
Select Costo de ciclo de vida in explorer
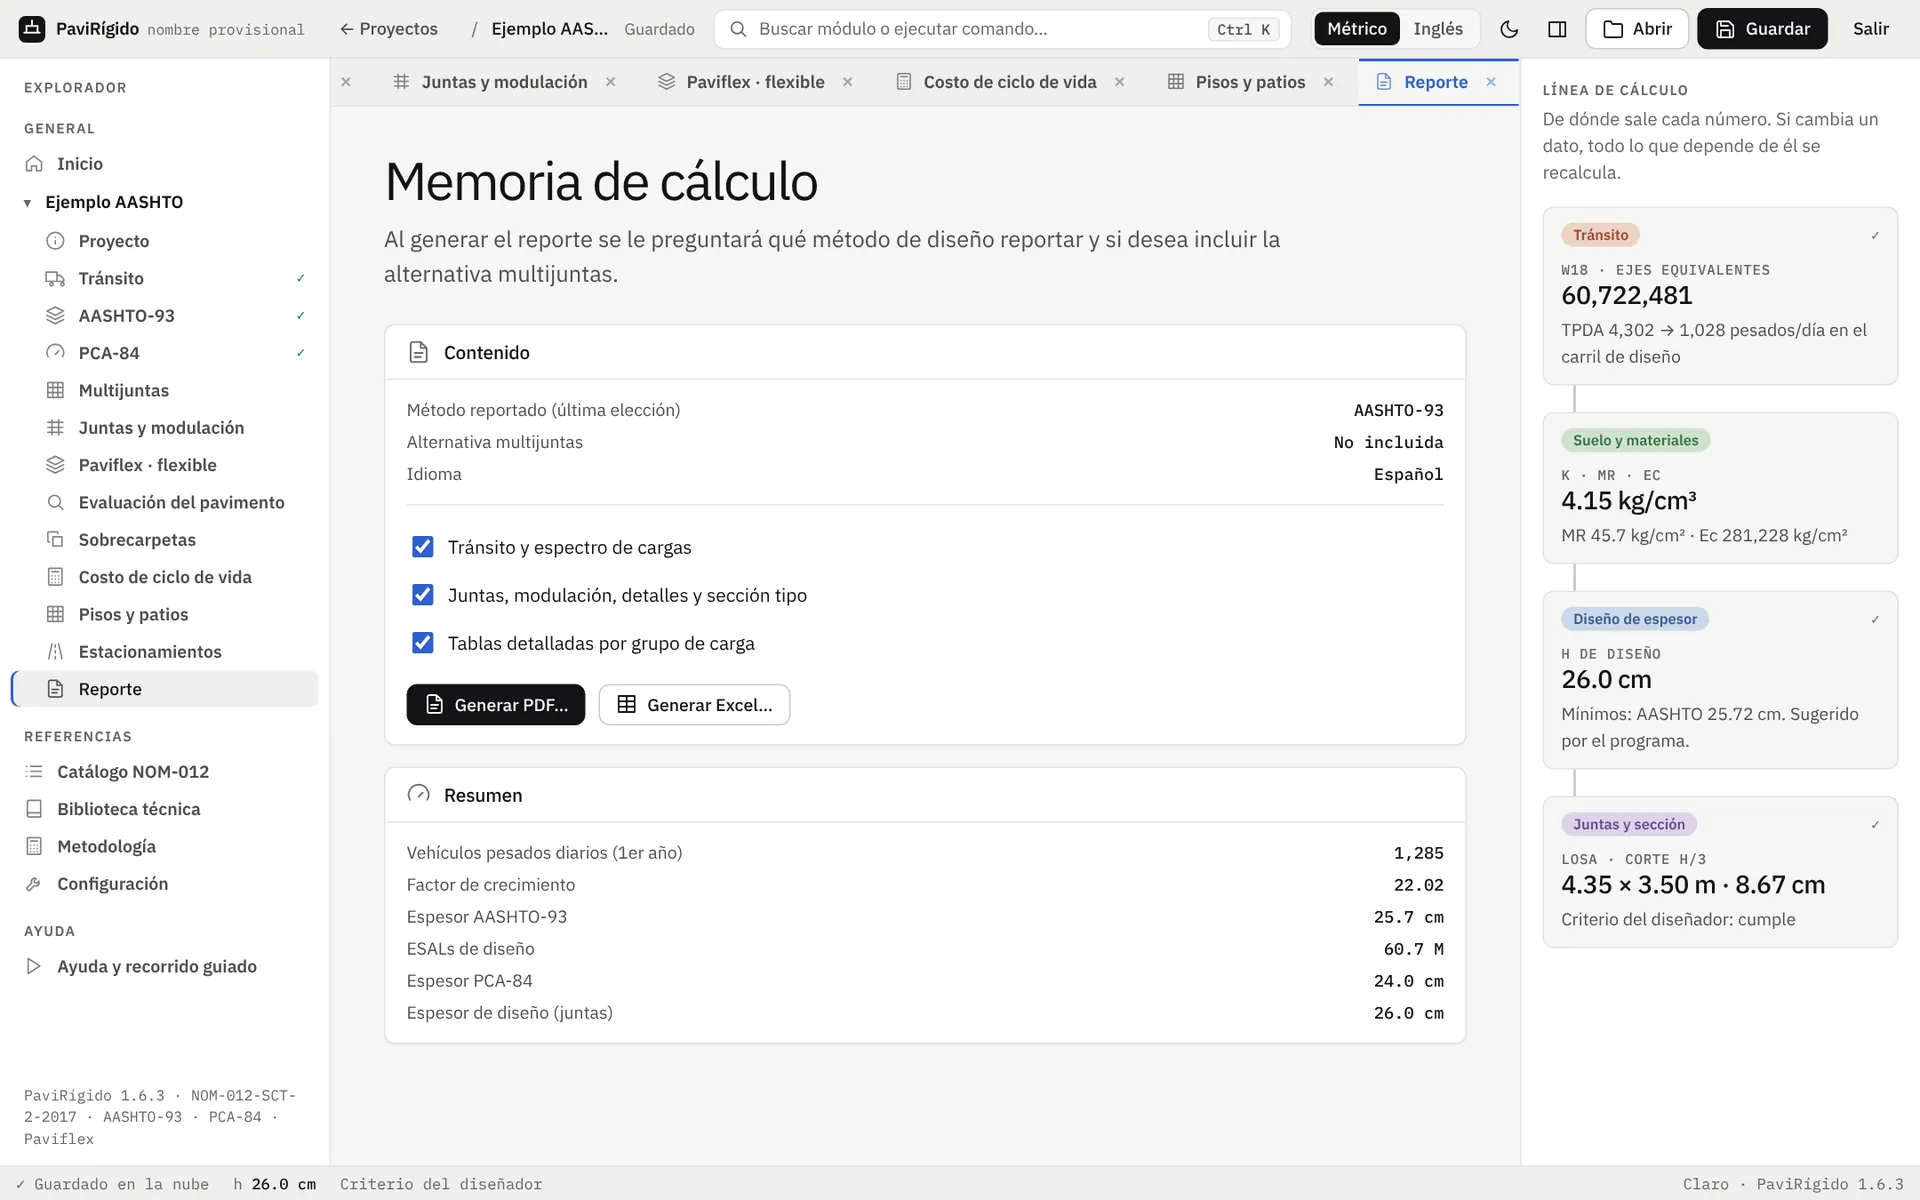point(165,577)
